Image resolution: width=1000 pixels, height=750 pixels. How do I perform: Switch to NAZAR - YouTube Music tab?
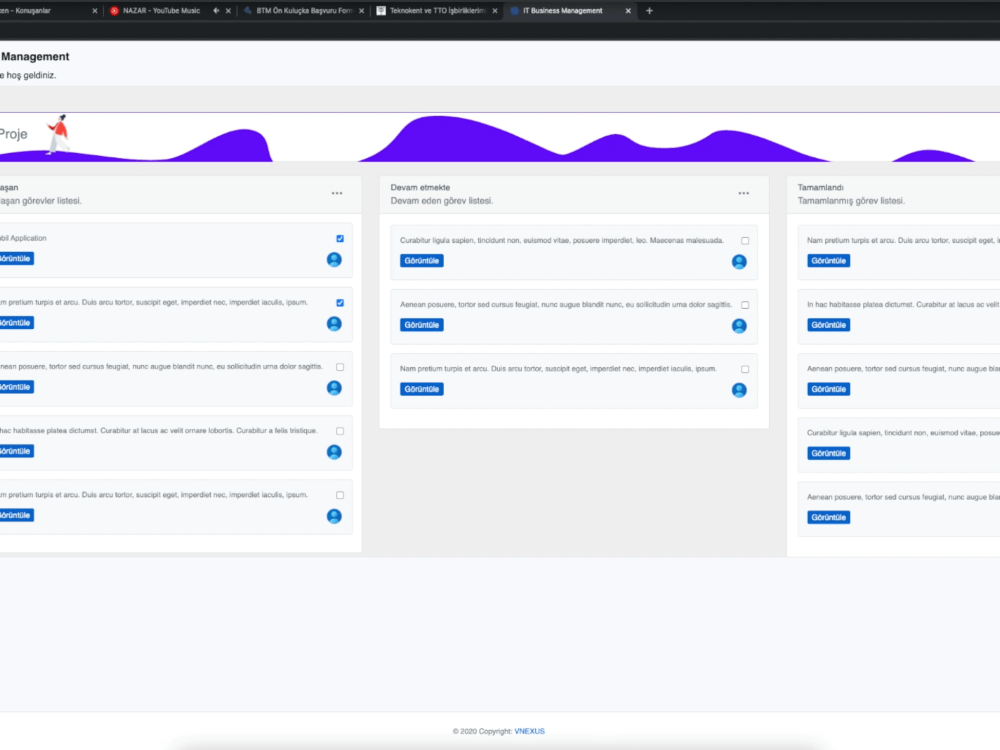coord(161,11)
